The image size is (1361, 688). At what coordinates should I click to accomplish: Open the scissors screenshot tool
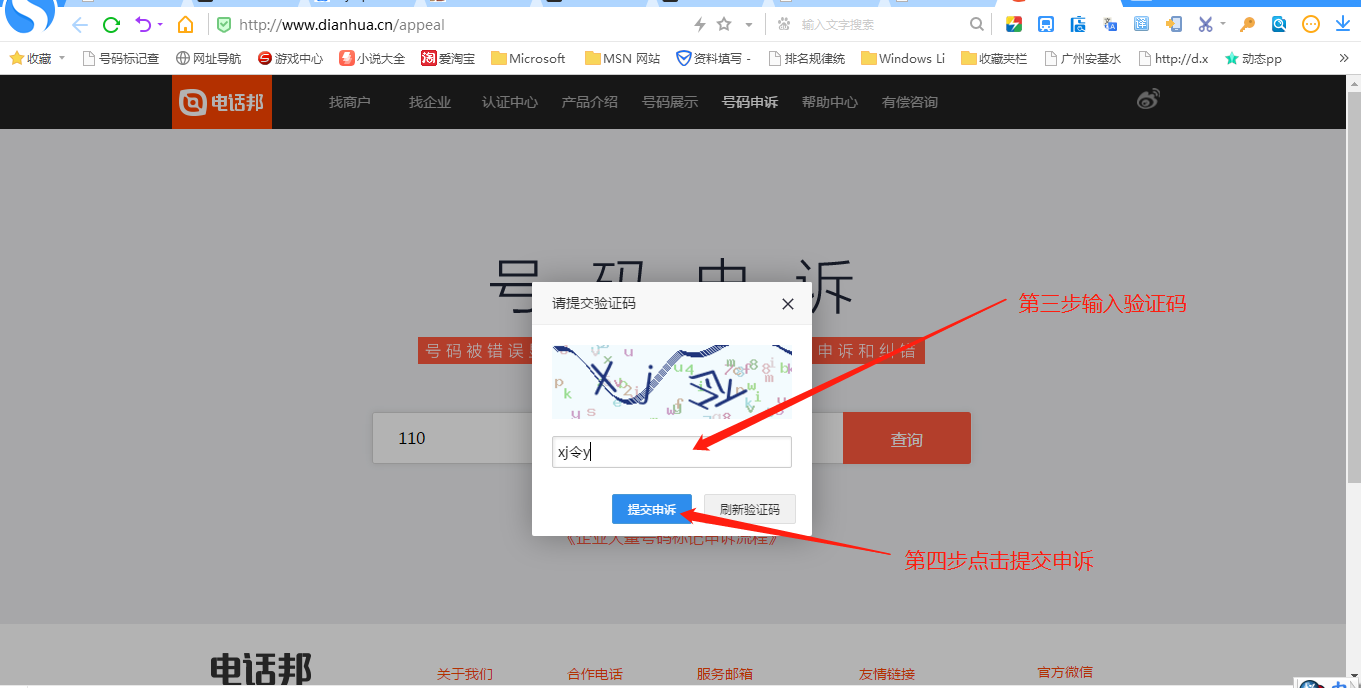point(1205,25)
